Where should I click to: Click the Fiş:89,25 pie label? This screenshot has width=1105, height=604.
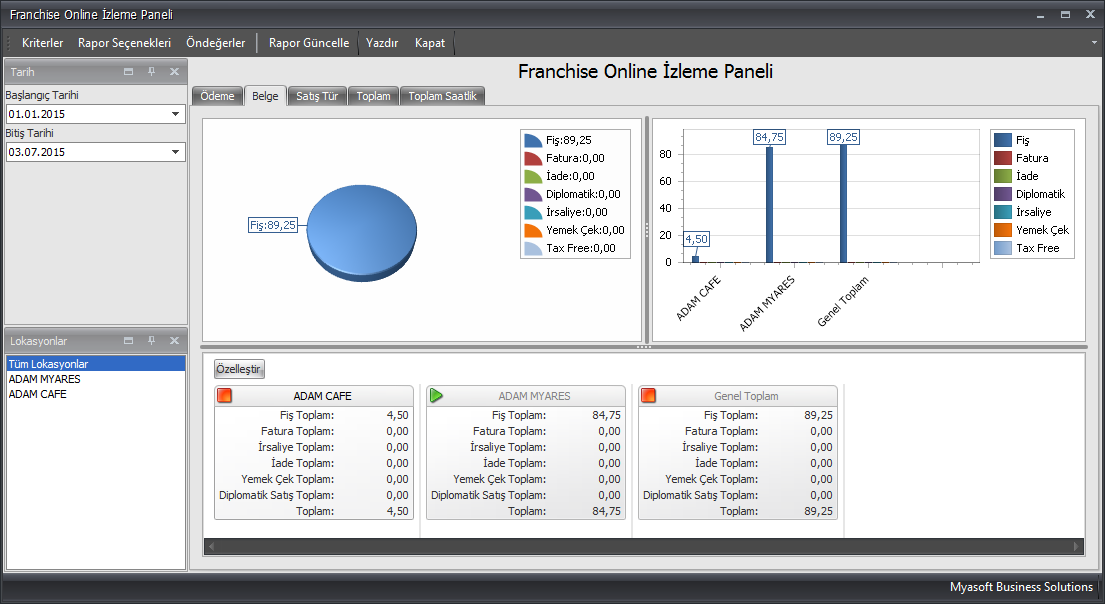coord(273,226)
